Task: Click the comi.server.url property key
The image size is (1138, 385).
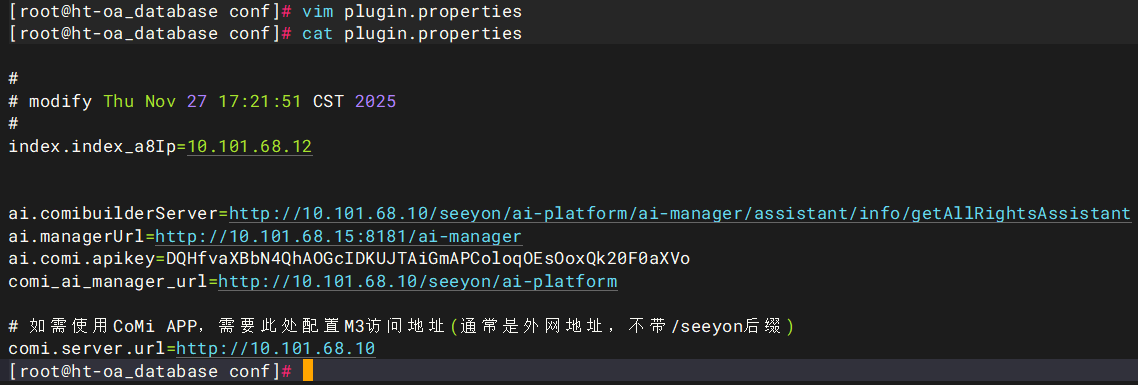Action: [87, 349]
